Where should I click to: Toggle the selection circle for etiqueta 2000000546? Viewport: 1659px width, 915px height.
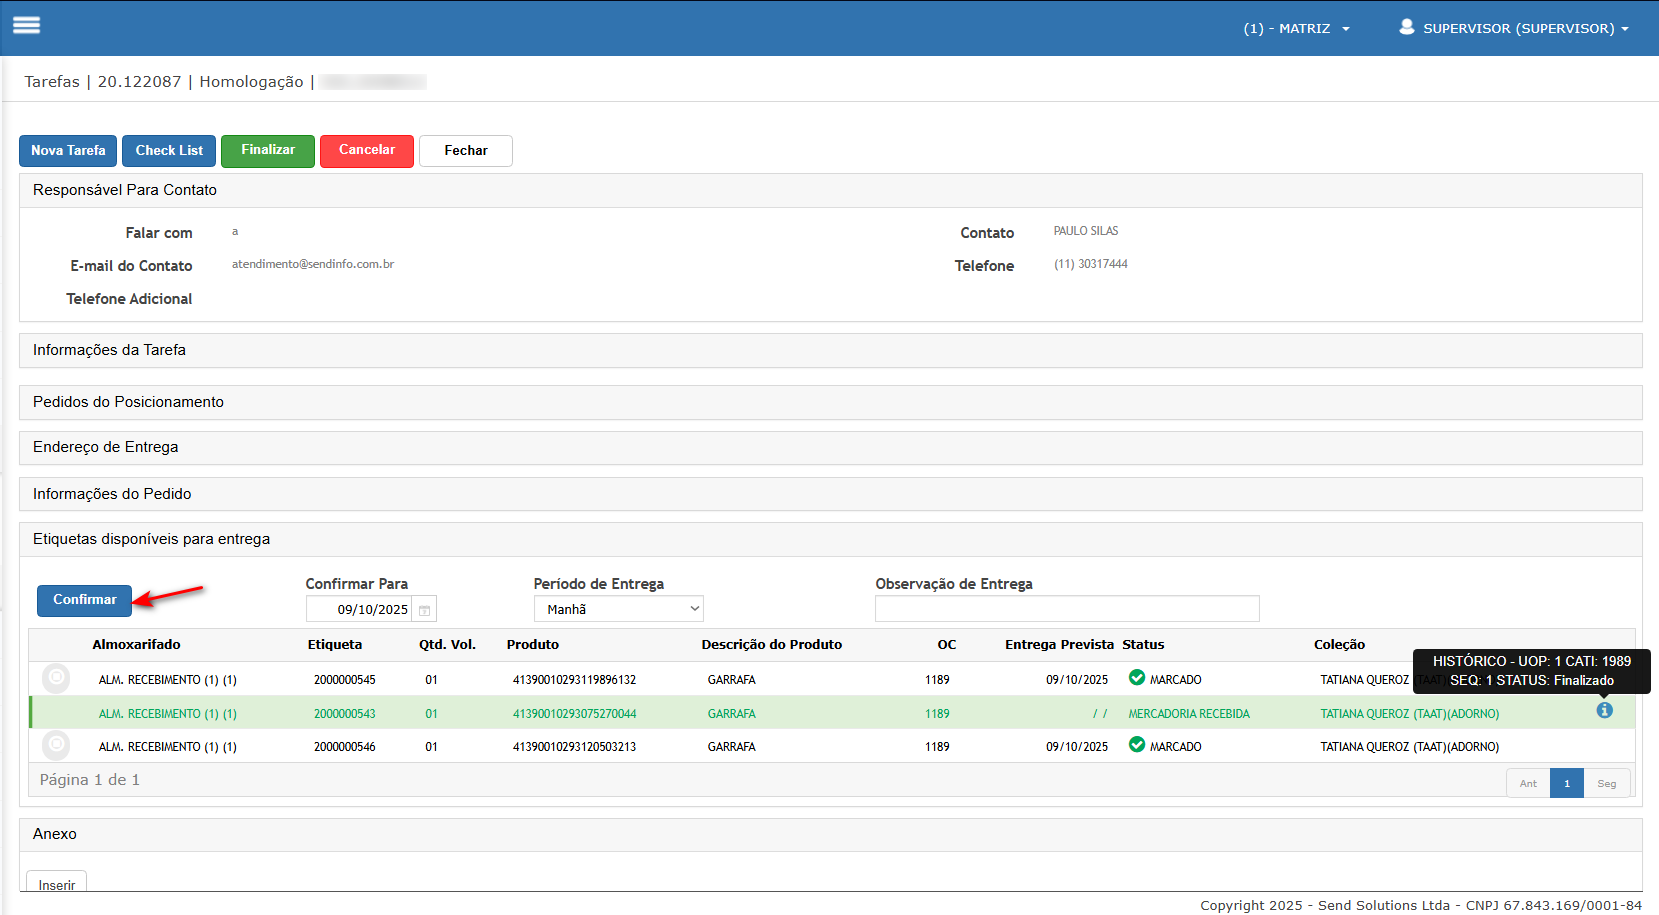pyautogui.click(x=57, y=746)
